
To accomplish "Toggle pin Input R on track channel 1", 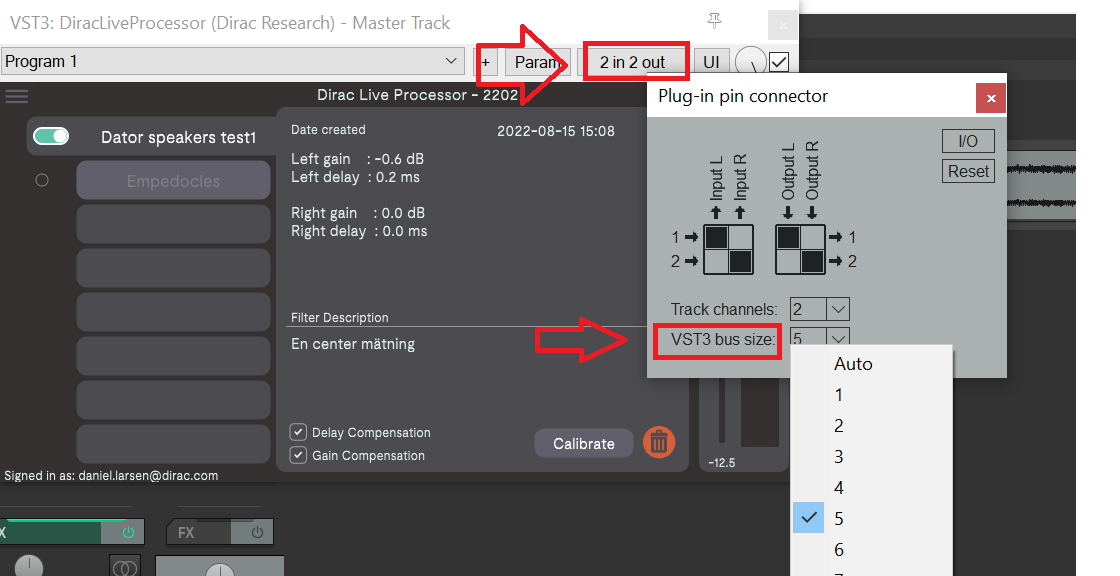I will click(741, 237).
